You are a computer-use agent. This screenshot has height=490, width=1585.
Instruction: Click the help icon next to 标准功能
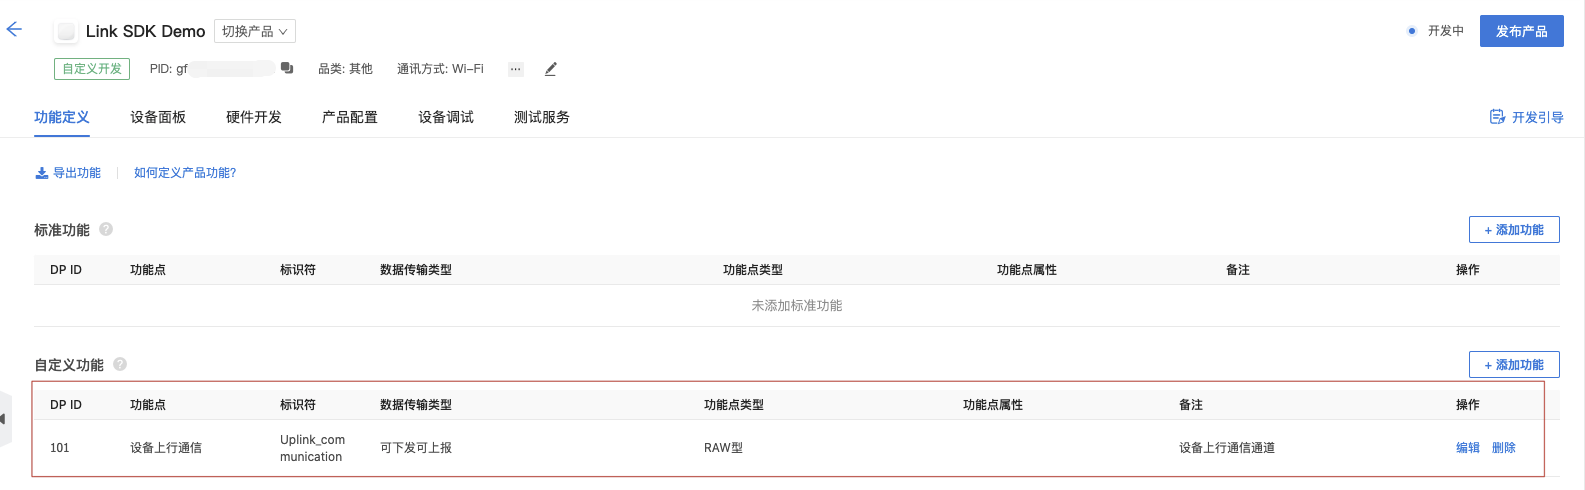(106, 229)
